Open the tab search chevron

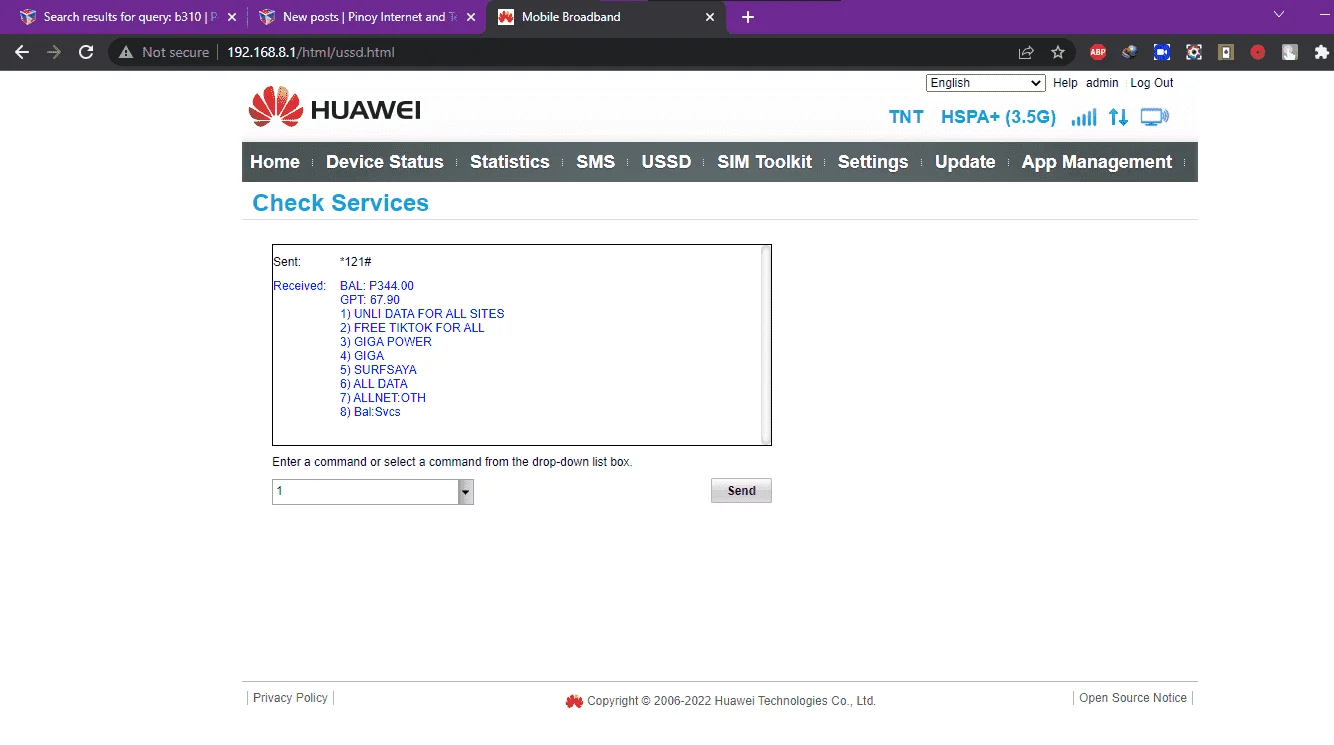pyautogui.click(x=1278, y=14)
